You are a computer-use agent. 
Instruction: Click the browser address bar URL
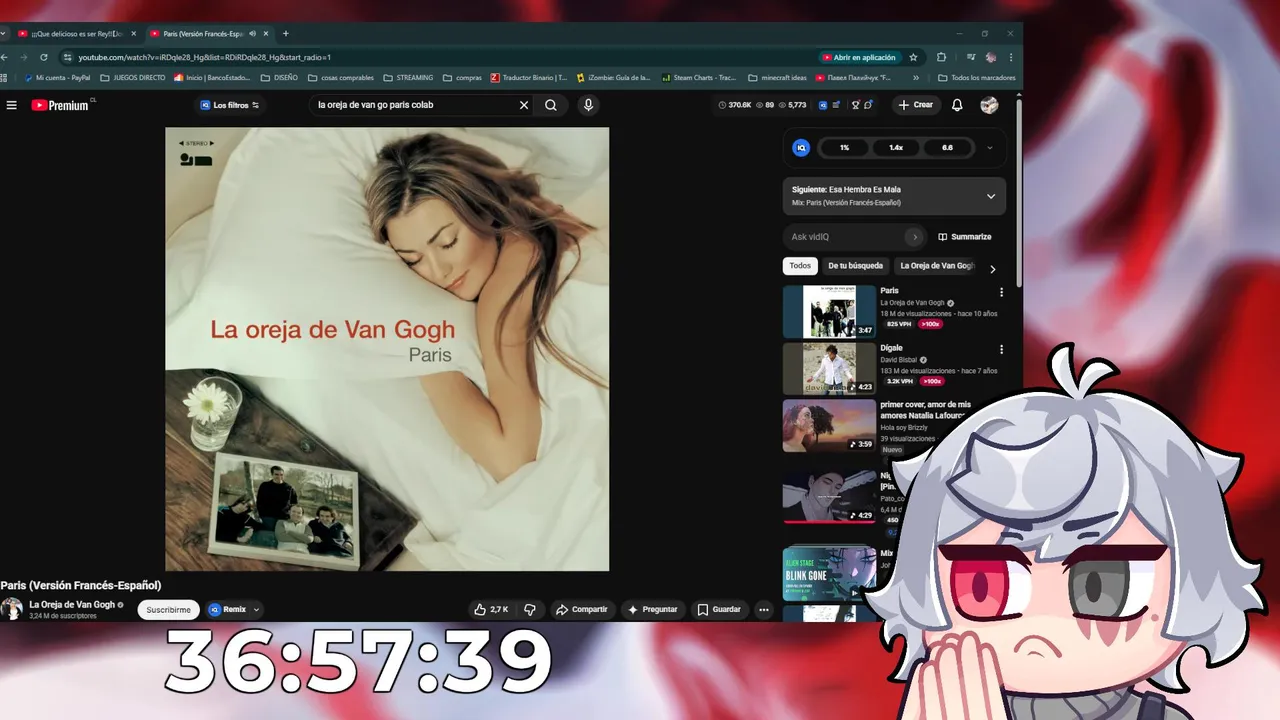pos(205,57)
